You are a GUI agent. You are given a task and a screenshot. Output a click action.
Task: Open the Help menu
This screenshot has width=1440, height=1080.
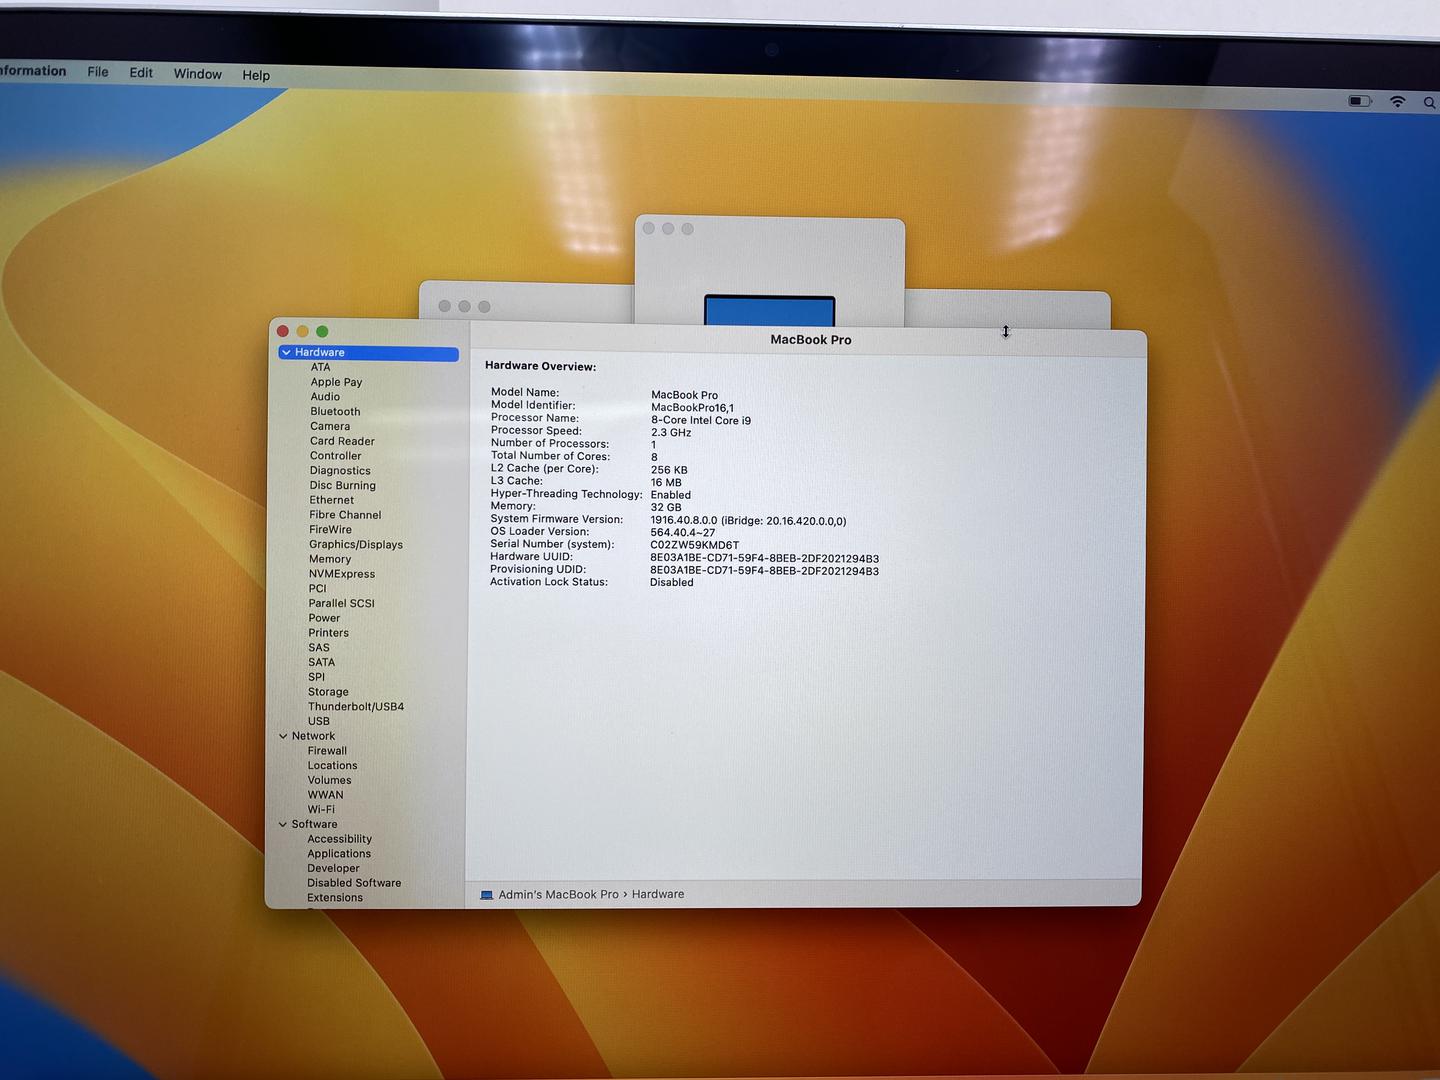[x=256, y=75]
